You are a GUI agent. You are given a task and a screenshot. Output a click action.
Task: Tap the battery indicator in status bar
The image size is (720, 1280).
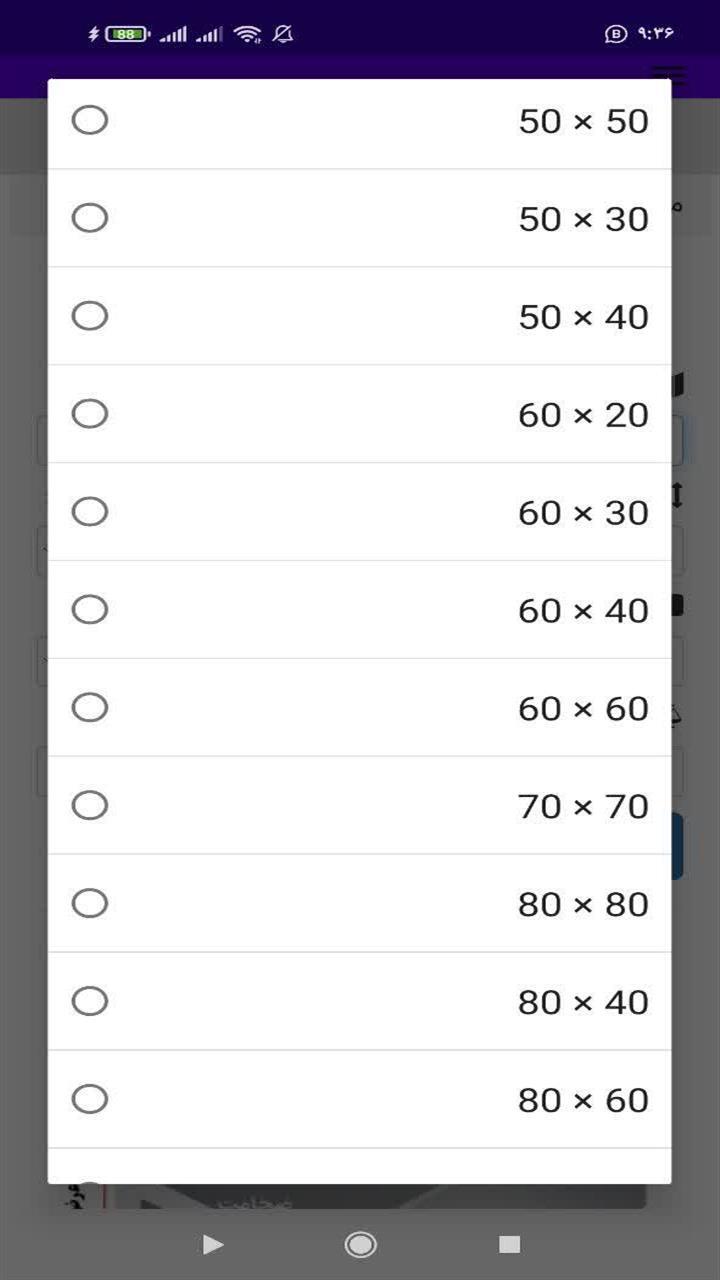[127, 34]
